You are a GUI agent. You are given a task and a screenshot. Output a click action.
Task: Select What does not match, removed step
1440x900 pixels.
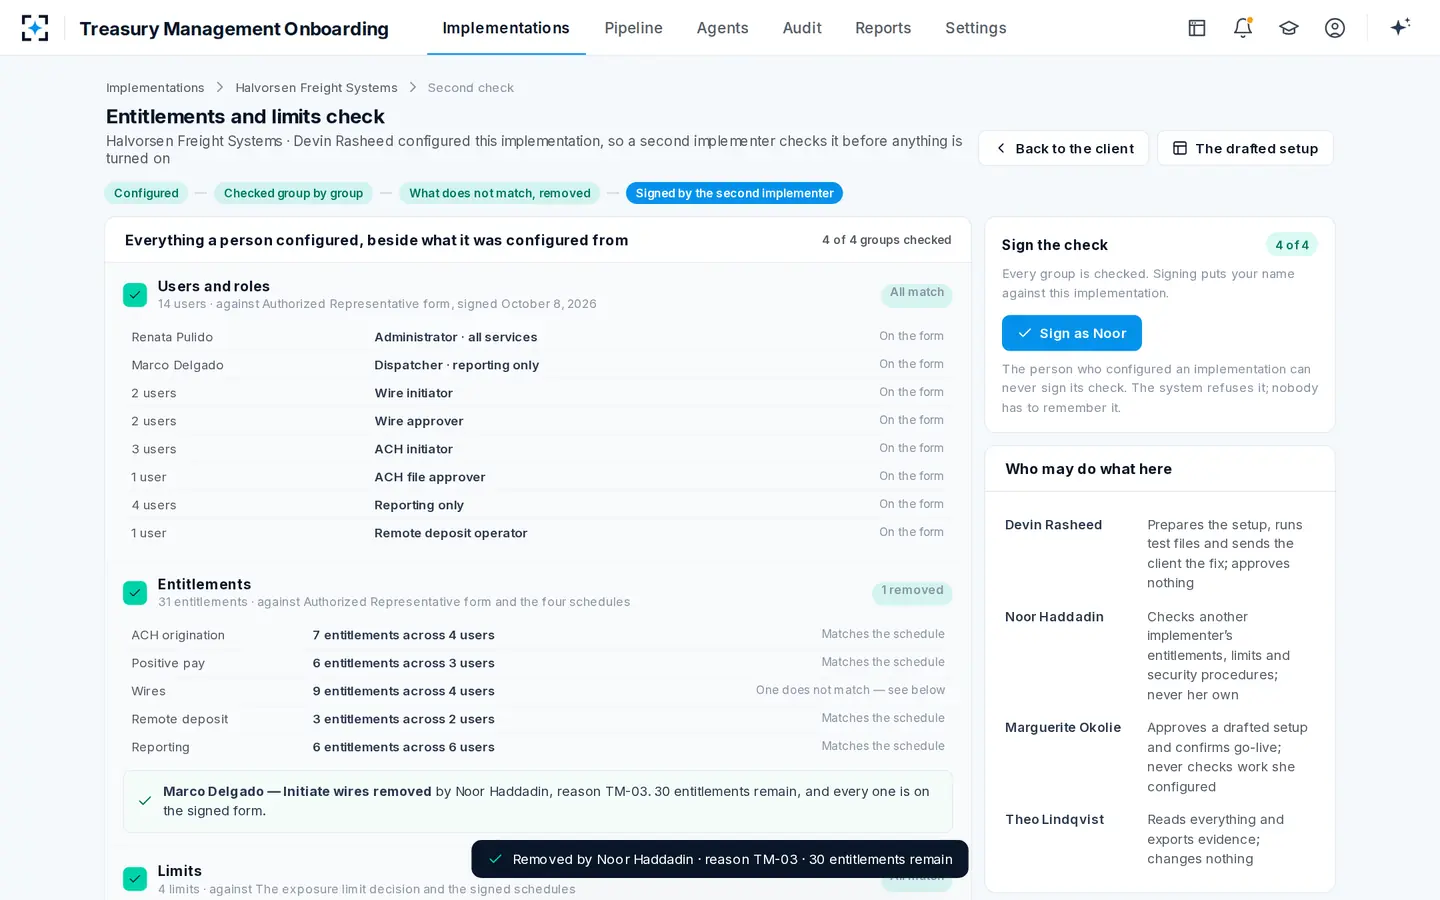(500, 193)
